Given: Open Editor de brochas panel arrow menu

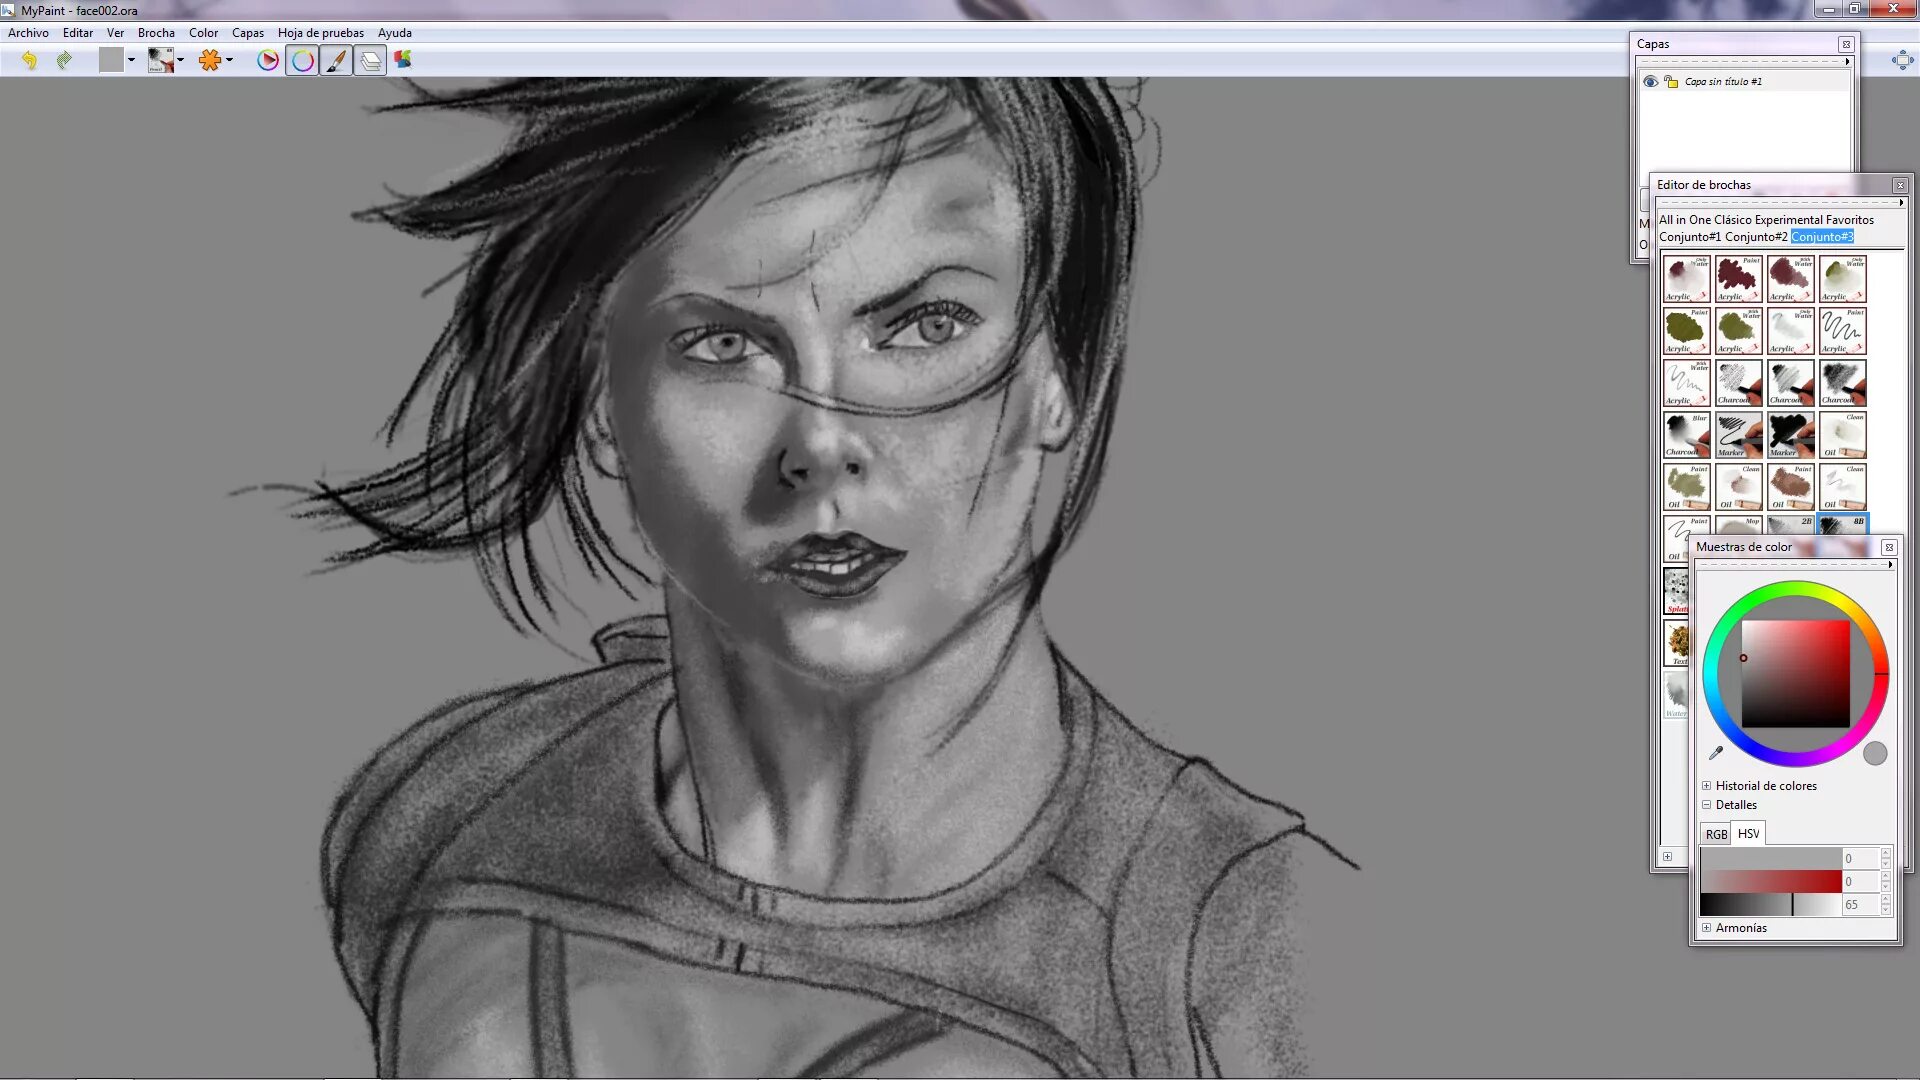Looking at the screenshot, I should point(1902,203).
